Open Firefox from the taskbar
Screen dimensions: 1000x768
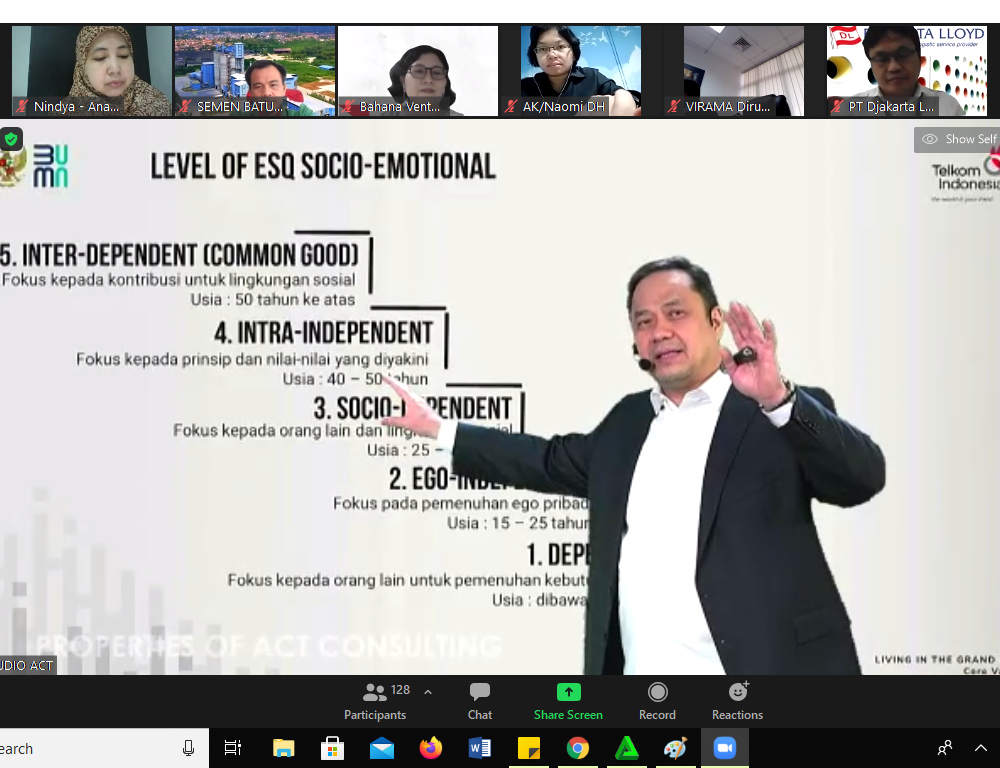pyautogui.click(x=431, y=748)
